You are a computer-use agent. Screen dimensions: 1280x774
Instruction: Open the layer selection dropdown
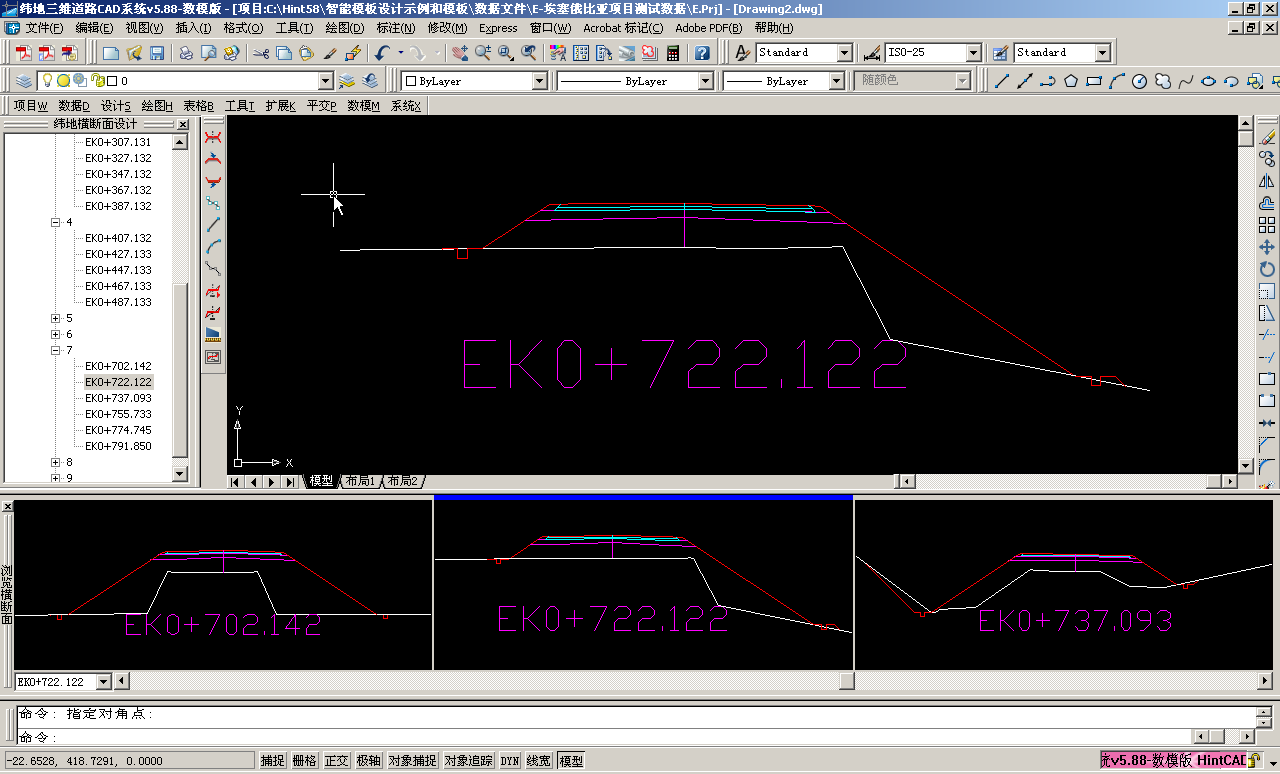pos(325,81)
